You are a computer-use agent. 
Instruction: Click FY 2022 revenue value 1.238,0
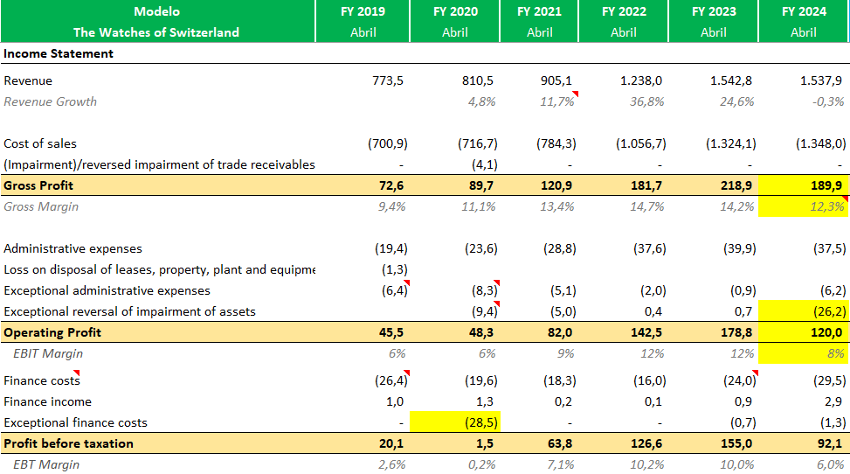641,81
